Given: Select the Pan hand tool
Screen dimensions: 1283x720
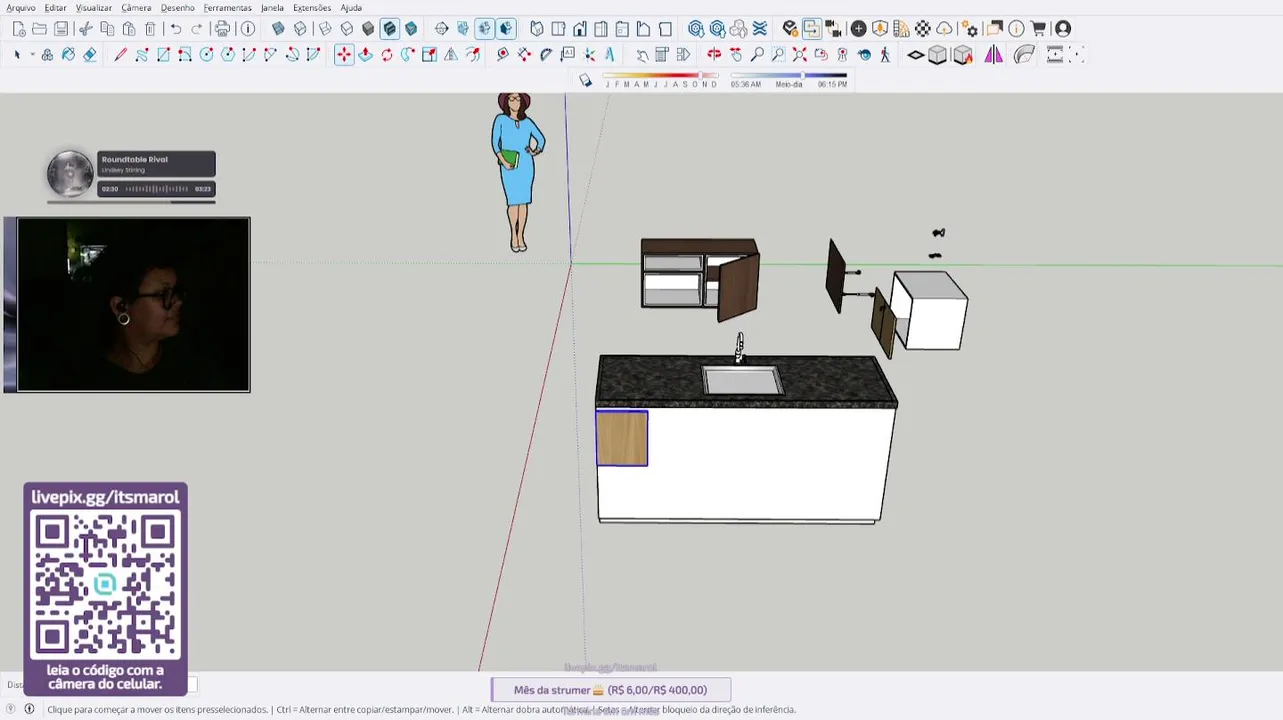Looking at the screenshot, I should pyautogui.click(x=736, y=55).
